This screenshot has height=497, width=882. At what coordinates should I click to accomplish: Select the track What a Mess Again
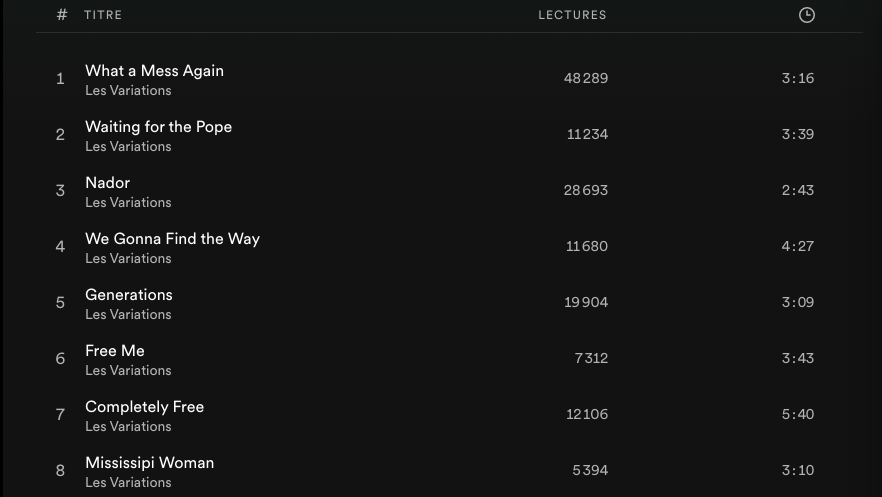(154, 71)
